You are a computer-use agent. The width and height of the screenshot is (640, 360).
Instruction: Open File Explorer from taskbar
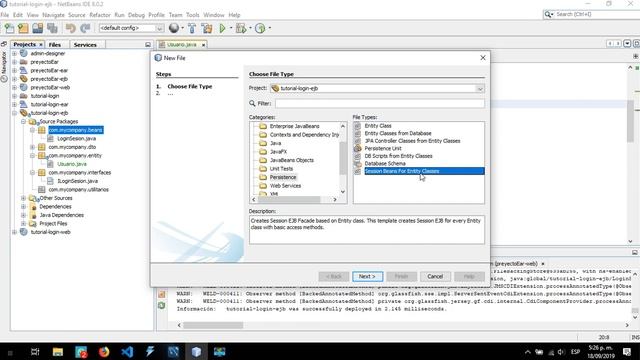pos(58,351)
